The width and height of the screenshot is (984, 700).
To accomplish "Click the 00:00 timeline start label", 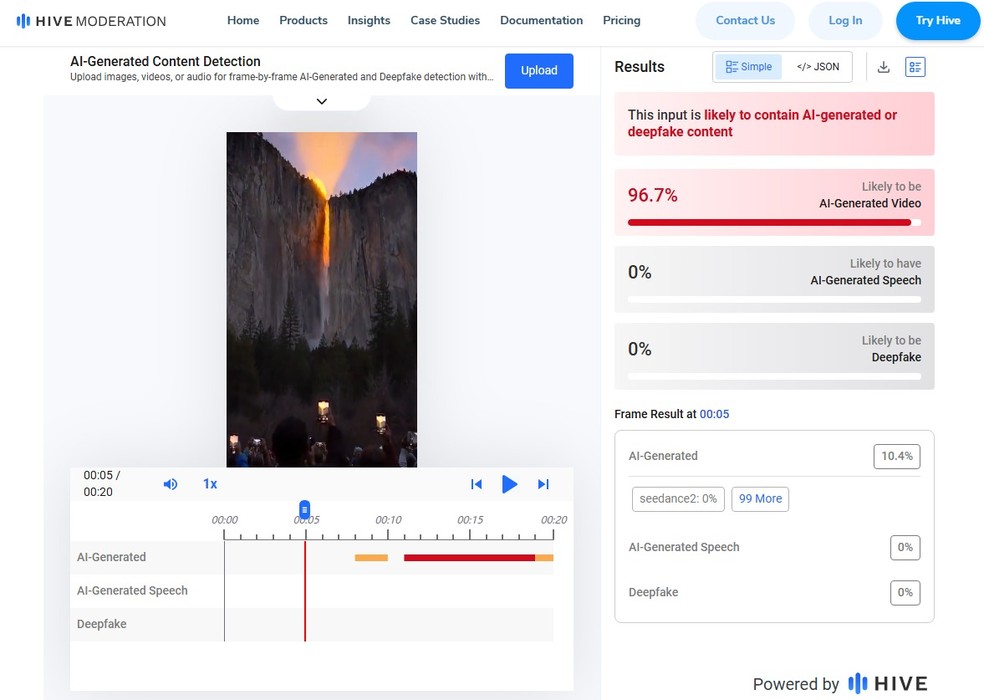I will coord(225,520).
